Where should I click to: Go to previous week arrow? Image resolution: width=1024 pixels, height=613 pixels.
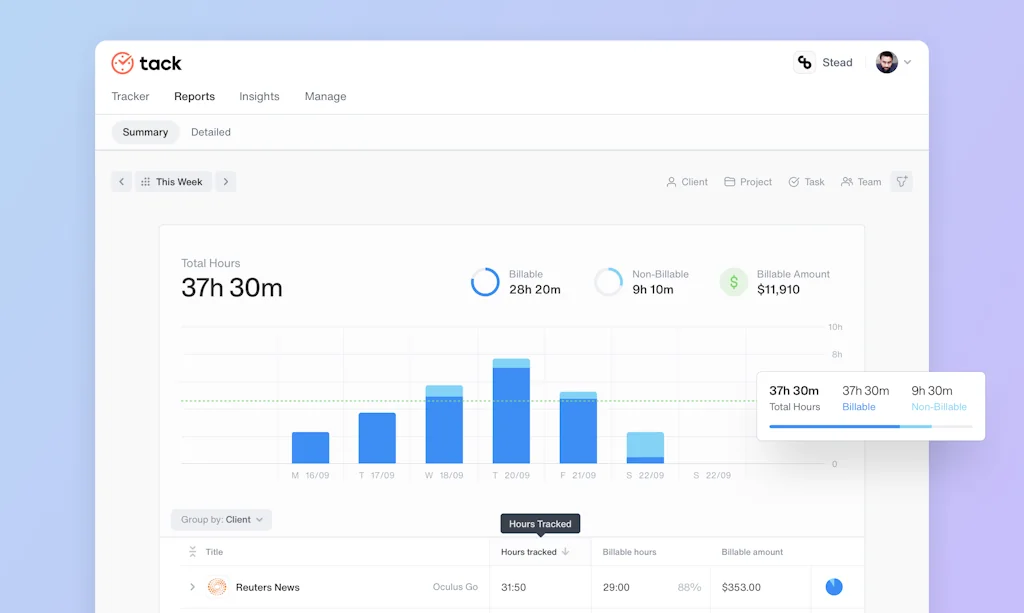121,181
